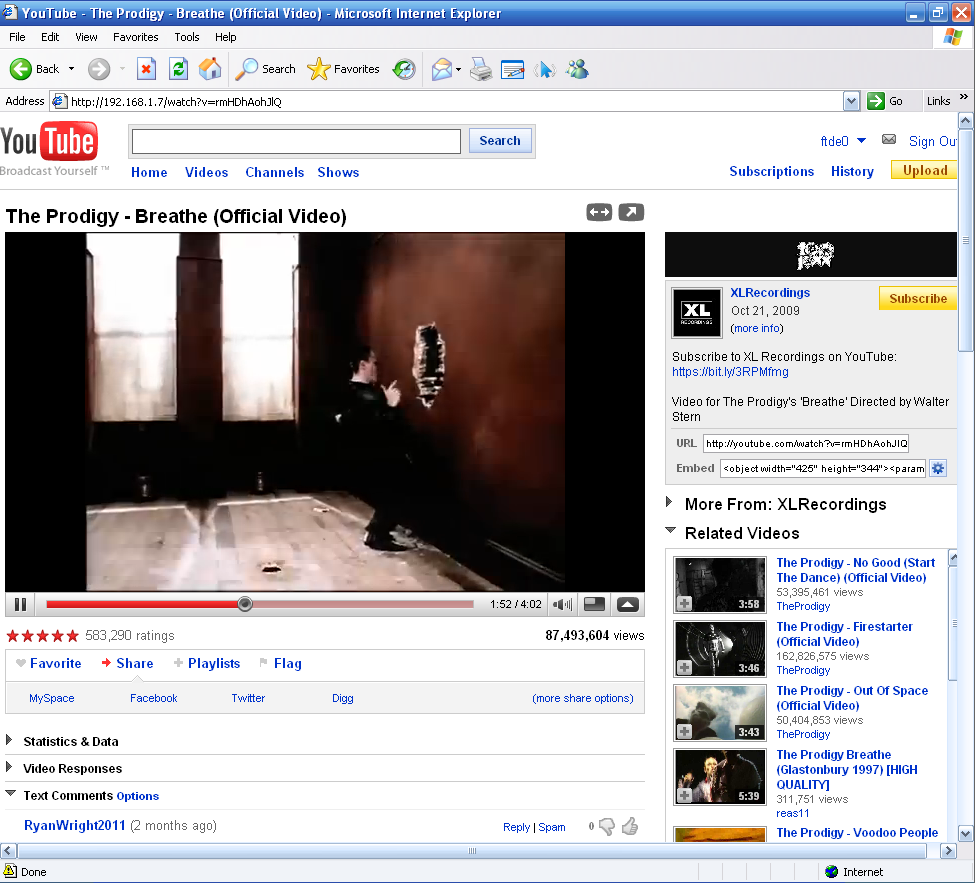Open the Address bar dropdown

(851, 101)
